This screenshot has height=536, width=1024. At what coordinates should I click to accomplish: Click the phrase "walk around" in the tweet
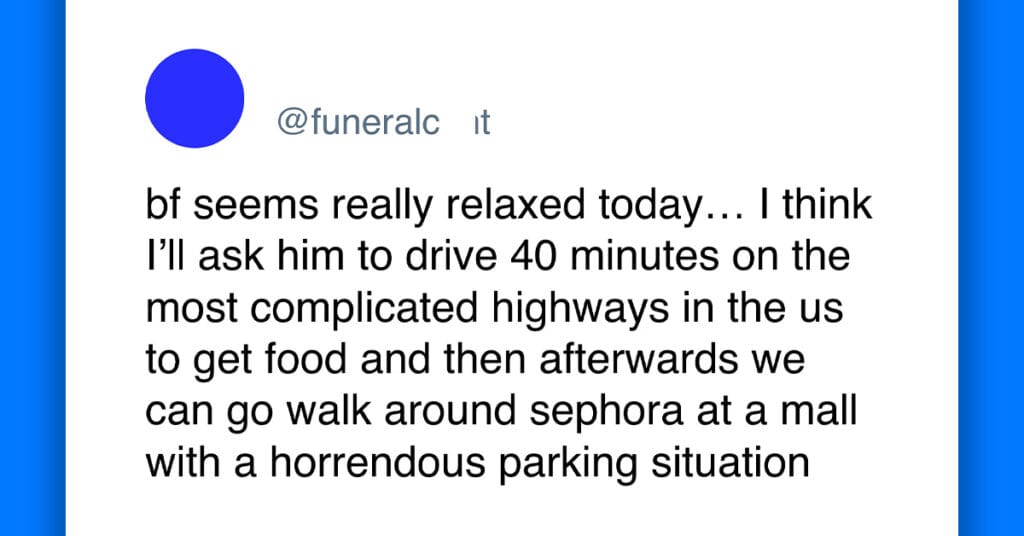point(402,412)
